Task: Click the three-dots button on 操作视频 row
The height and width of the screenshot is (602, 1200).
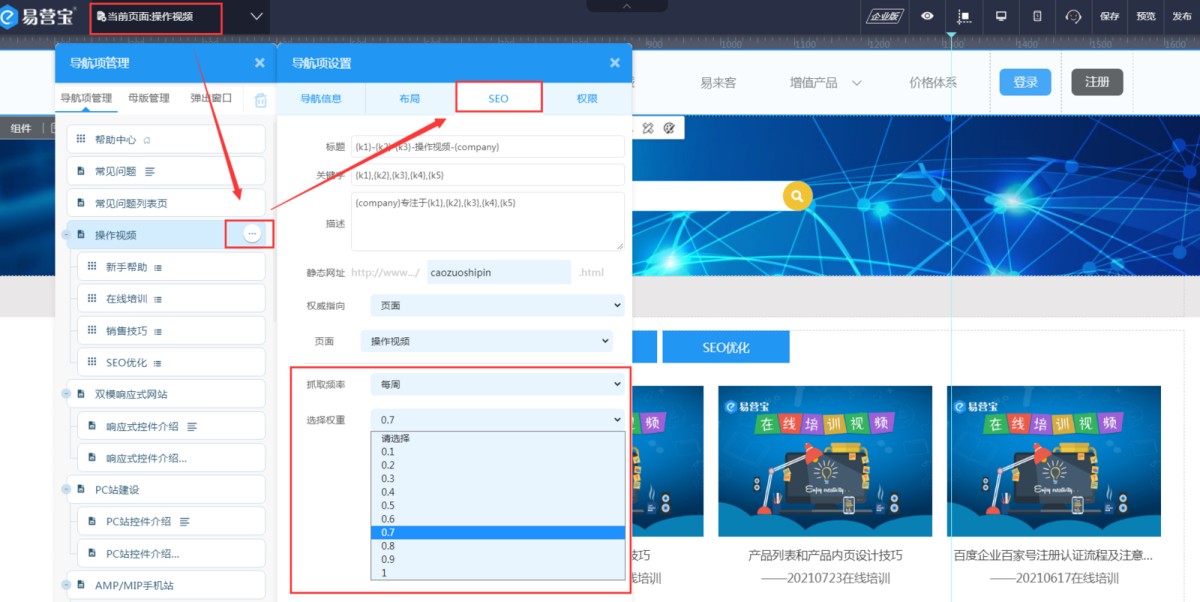Action: 251,234
